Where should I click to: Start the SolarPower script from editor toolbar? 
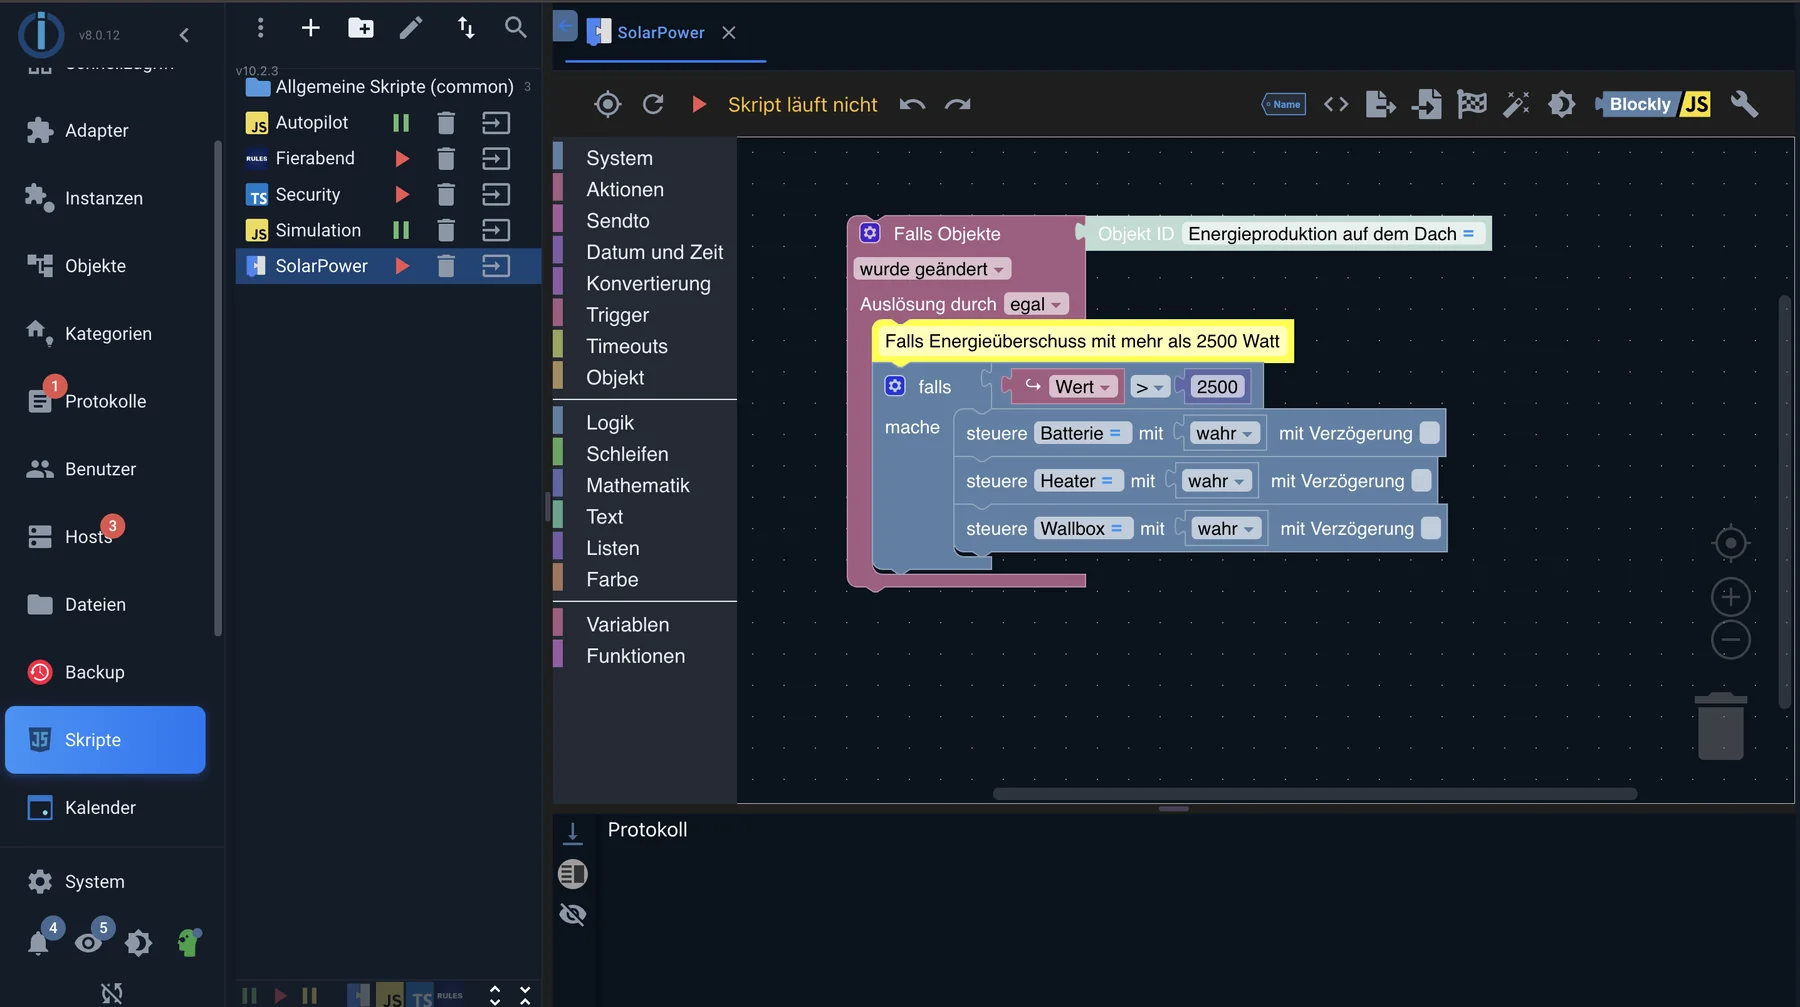[699, 104]
